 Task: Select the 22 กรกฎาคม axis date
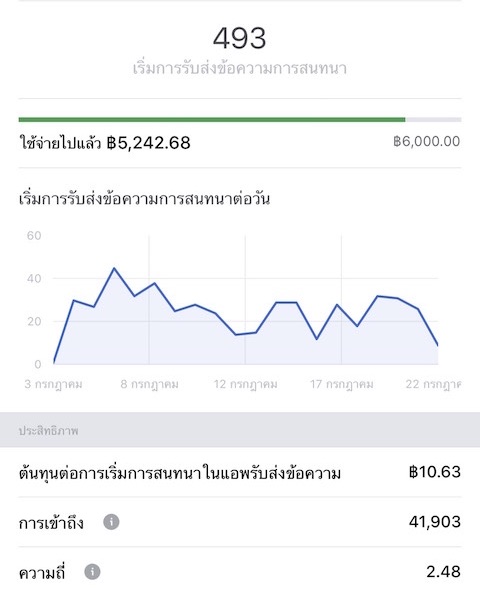[x=433, y=384]
